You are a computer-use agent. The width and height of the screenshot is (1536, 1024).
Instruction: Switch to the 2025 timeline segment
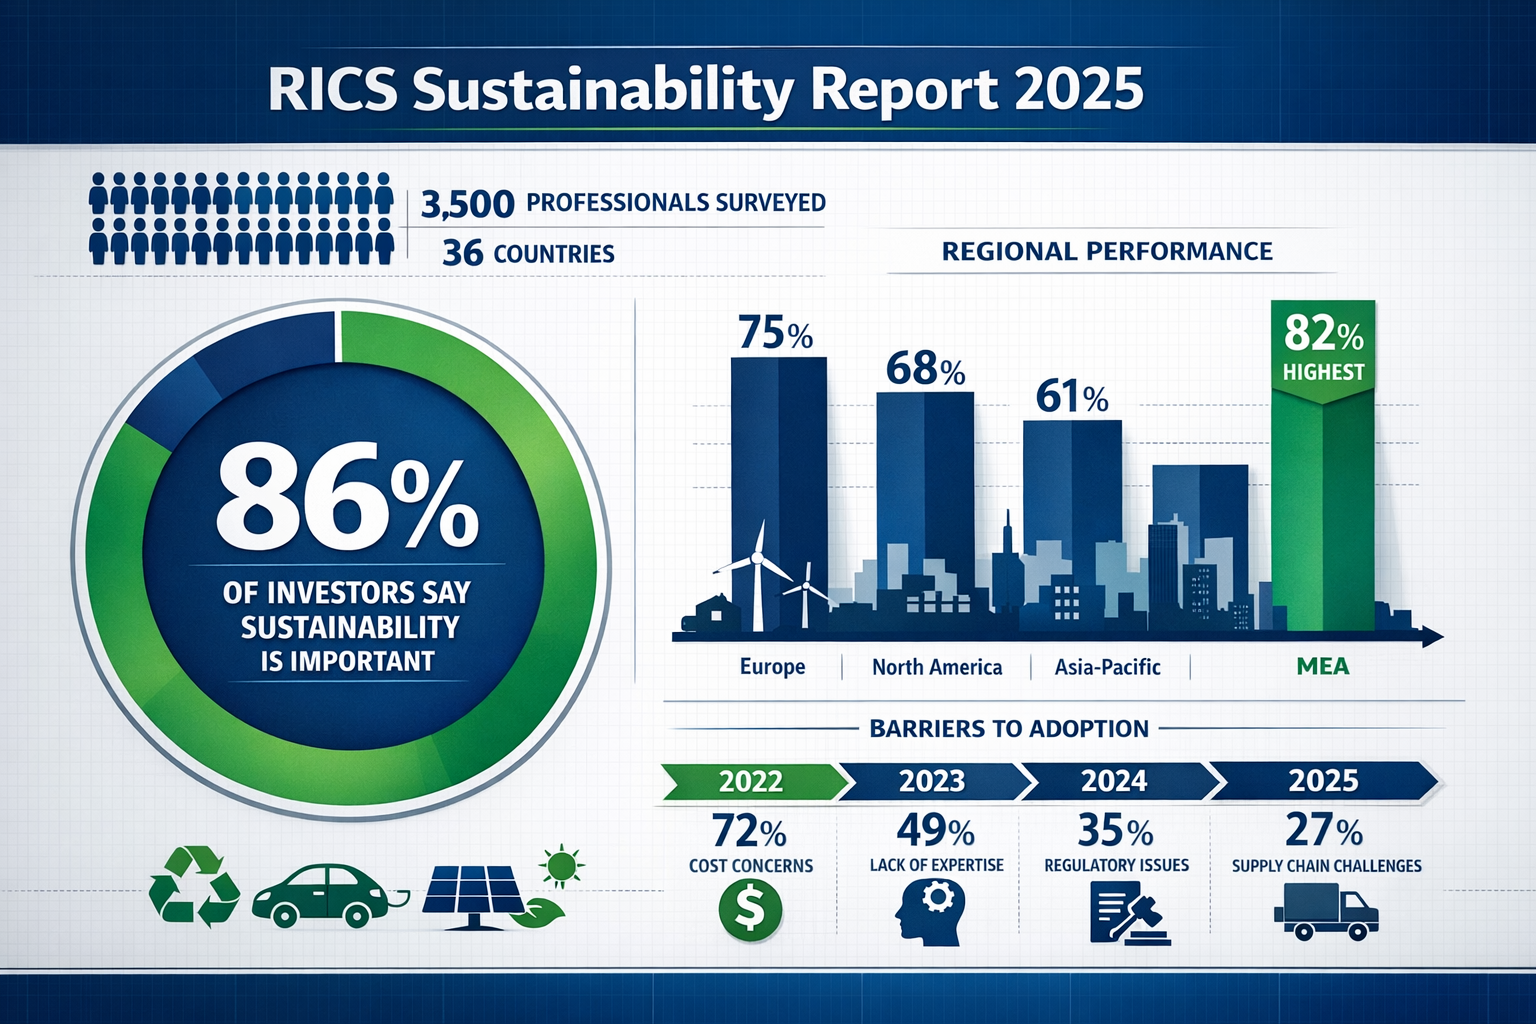tap(1325, 783)
